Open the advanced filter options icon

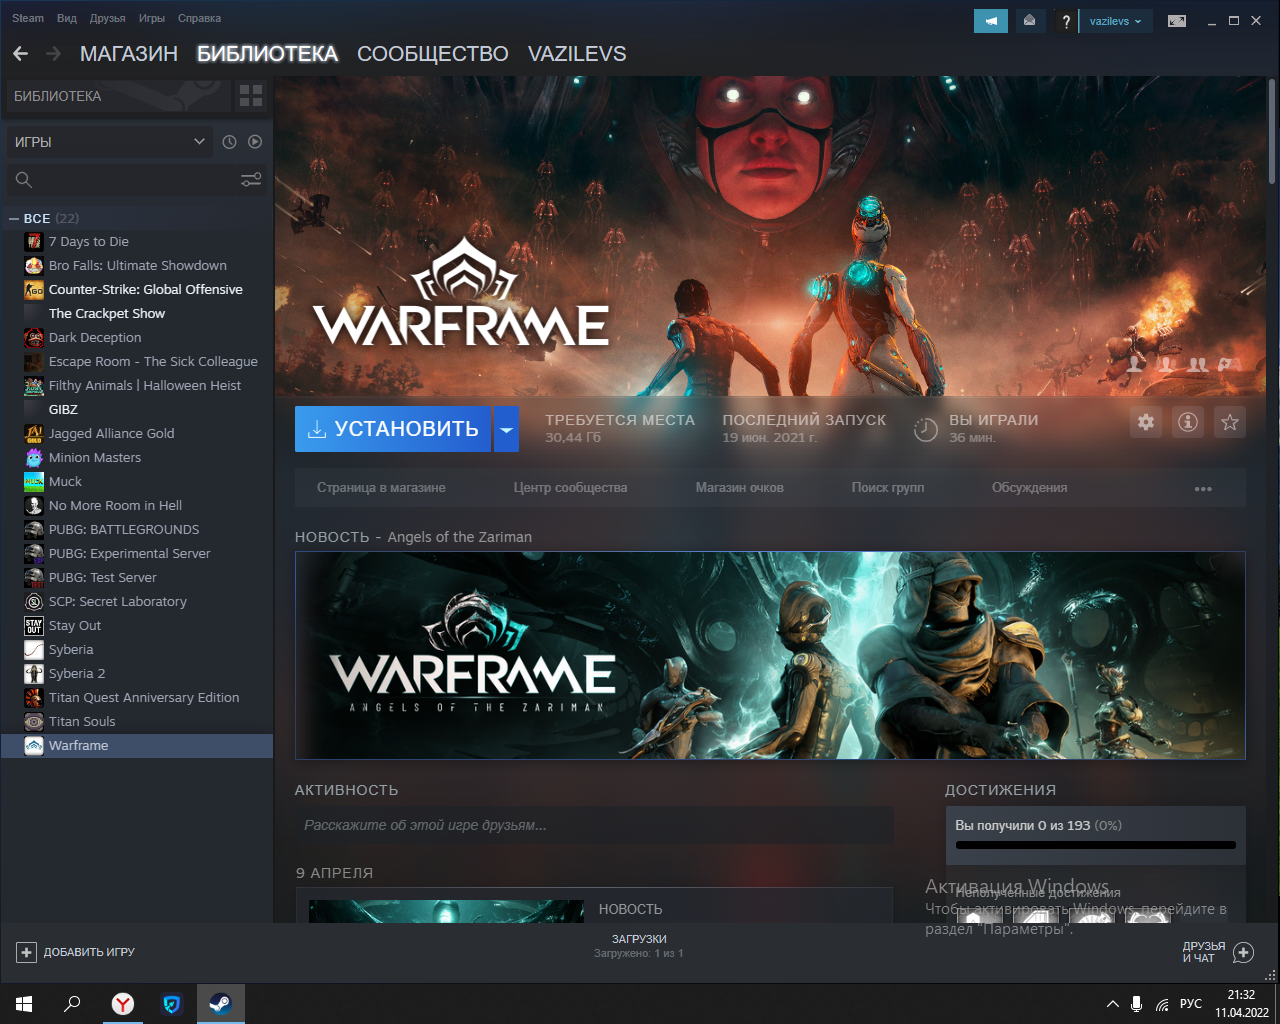[250, 179]
